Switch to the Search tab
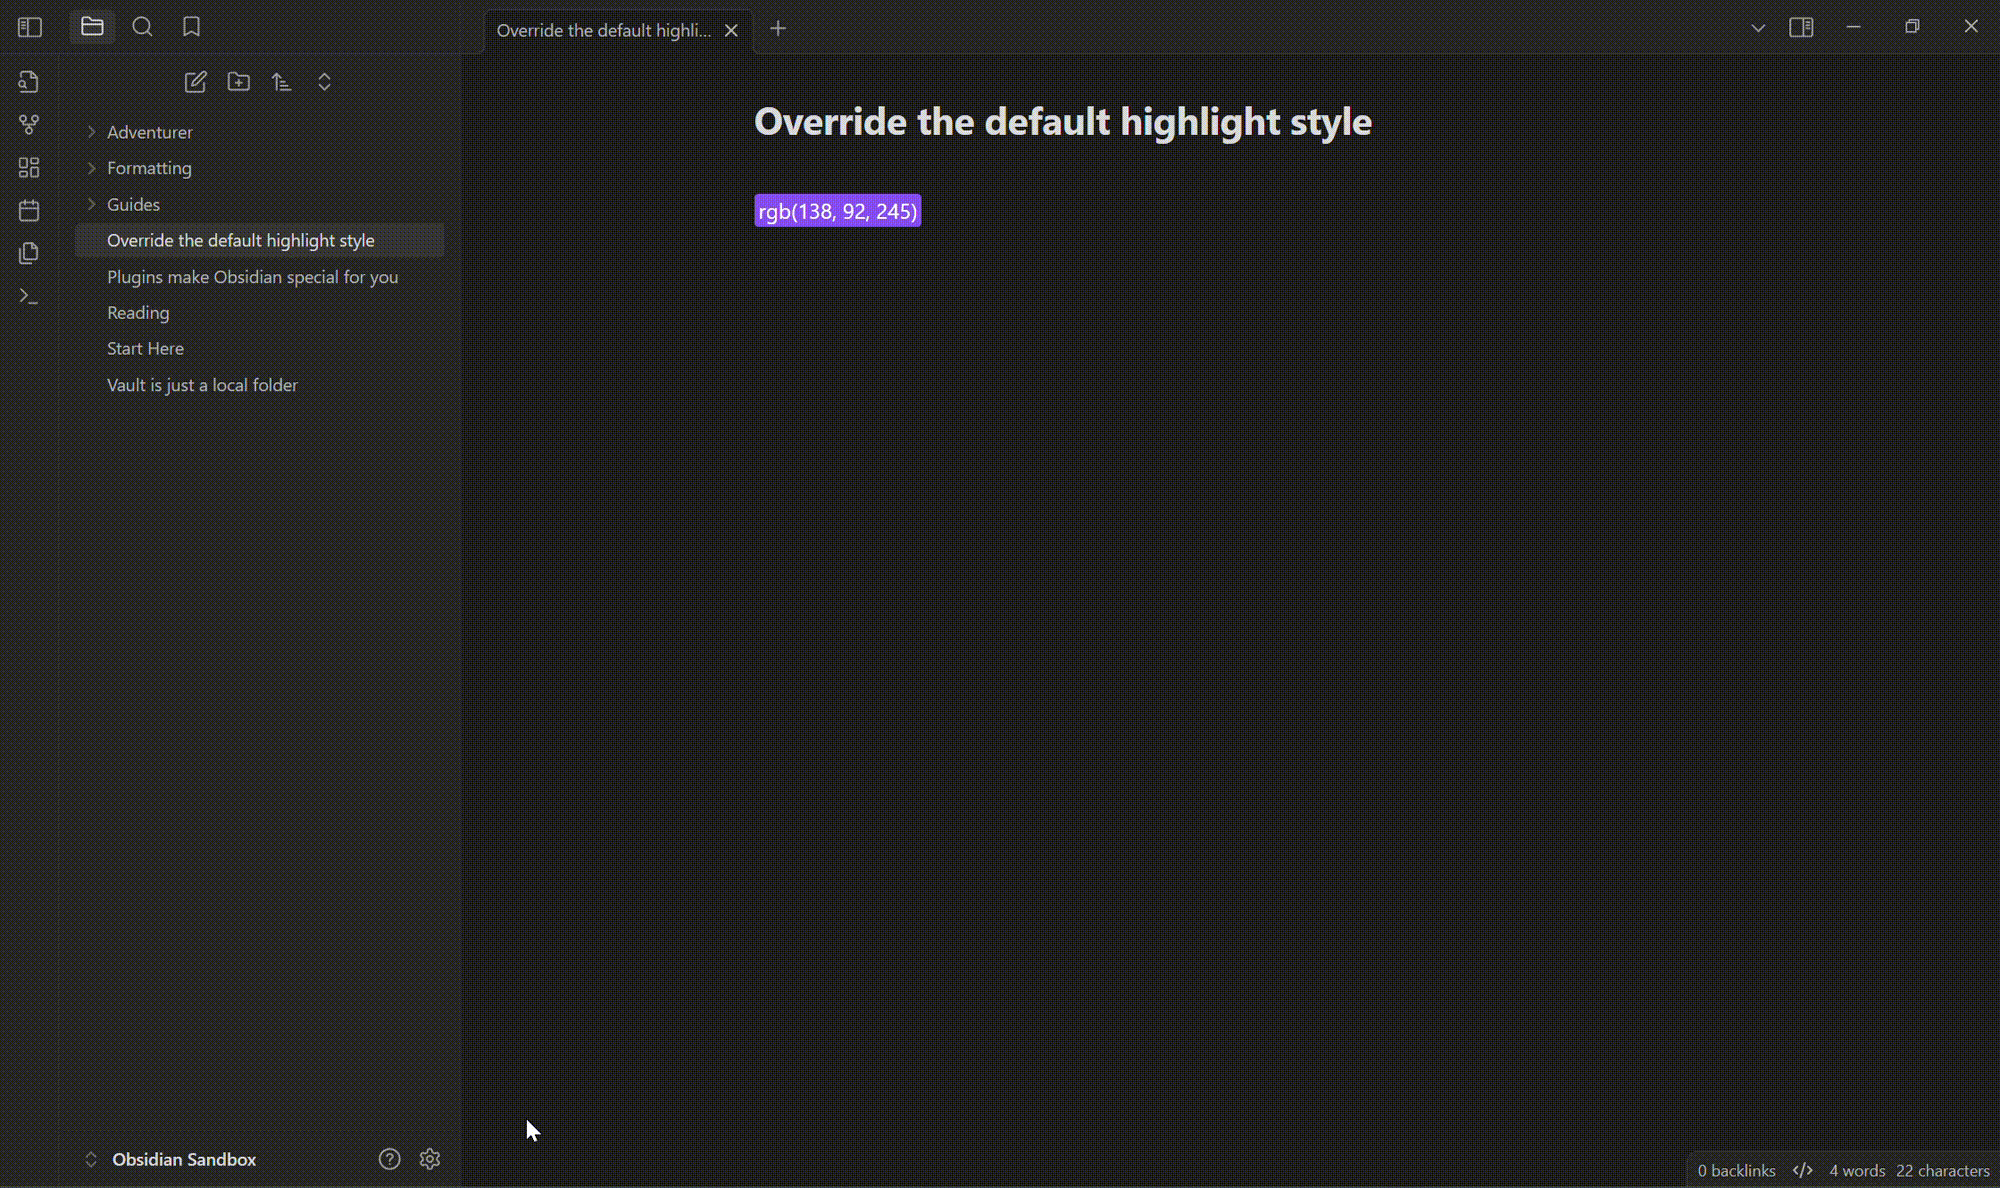The height and width of the screenshot is (1188, 2000). tap(142, 27)
